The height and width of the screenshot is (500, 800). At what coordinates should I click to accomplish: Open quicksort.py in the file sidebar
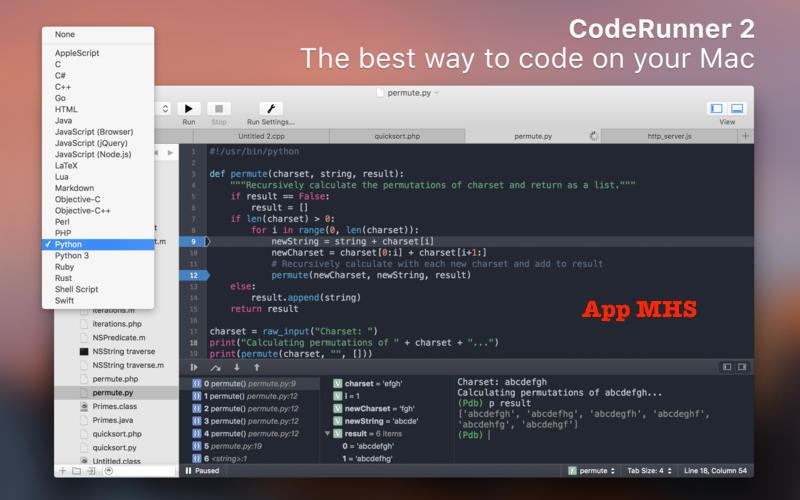coord(116,448)
